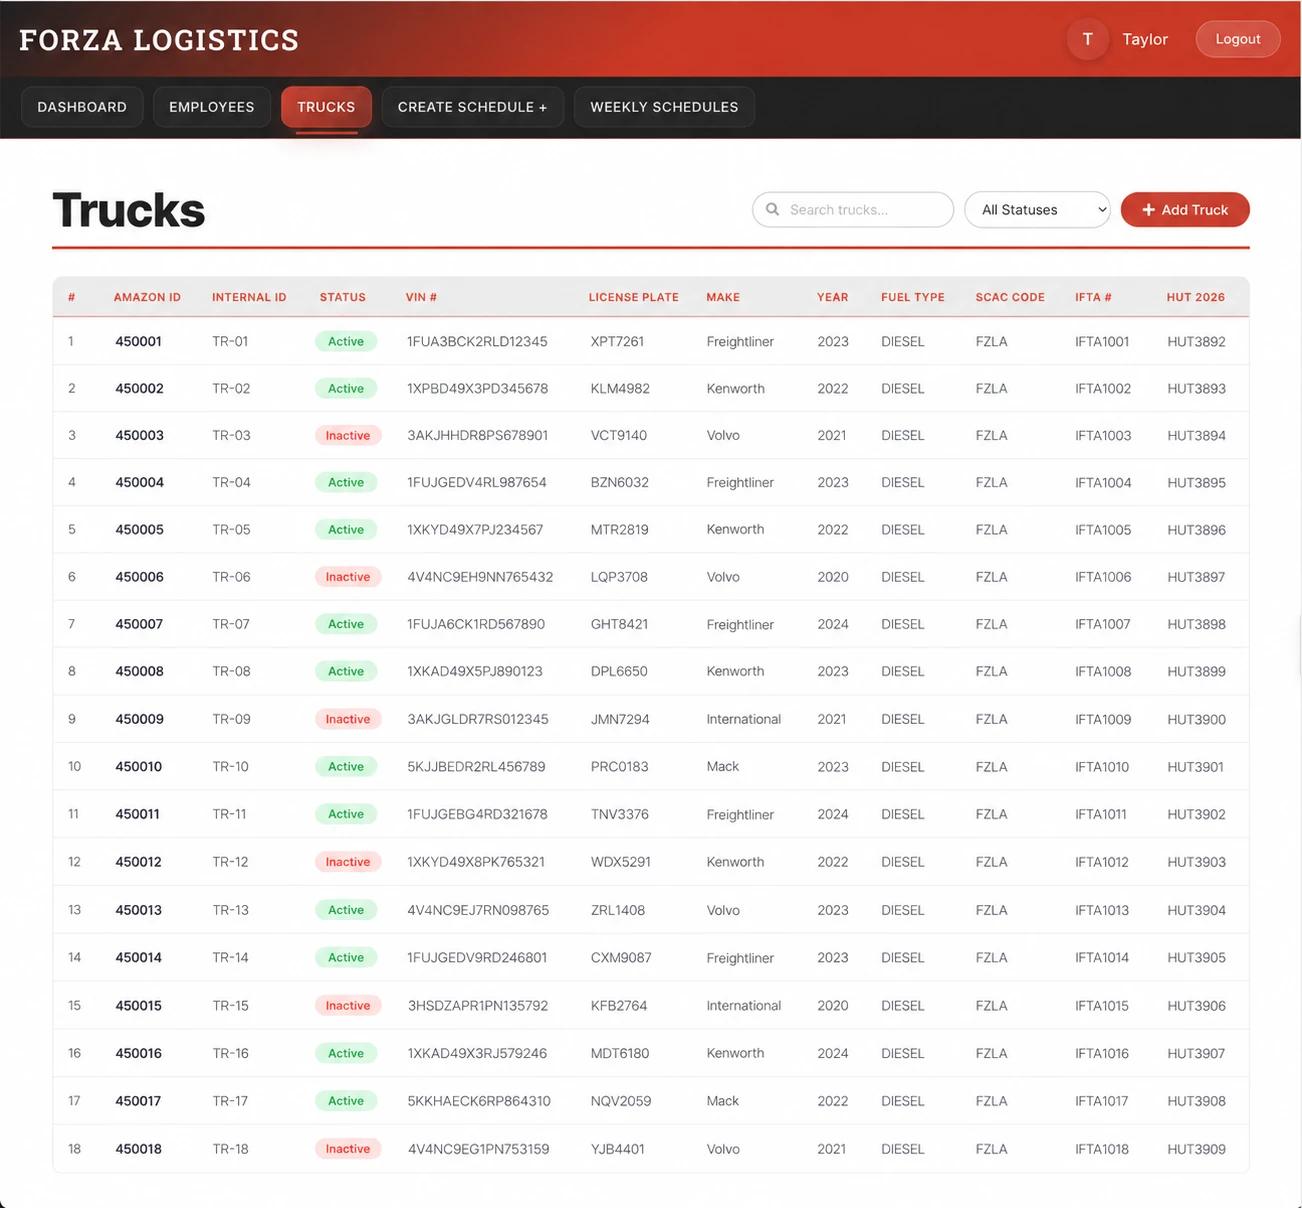
Task: Click Taylor's avatar circle
Action: pos(1087,39)
